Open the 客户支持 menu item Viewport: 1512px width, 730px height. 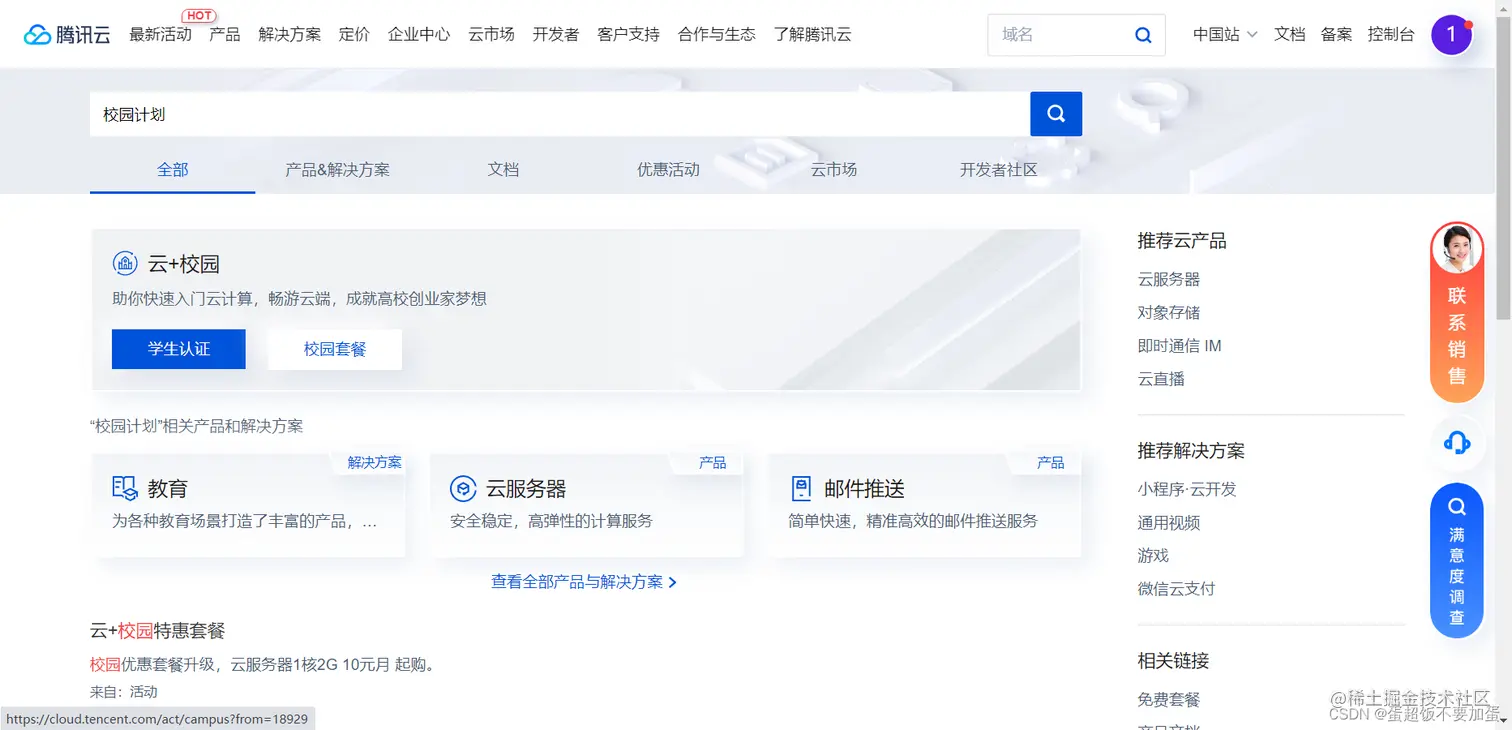click(629, 34)
